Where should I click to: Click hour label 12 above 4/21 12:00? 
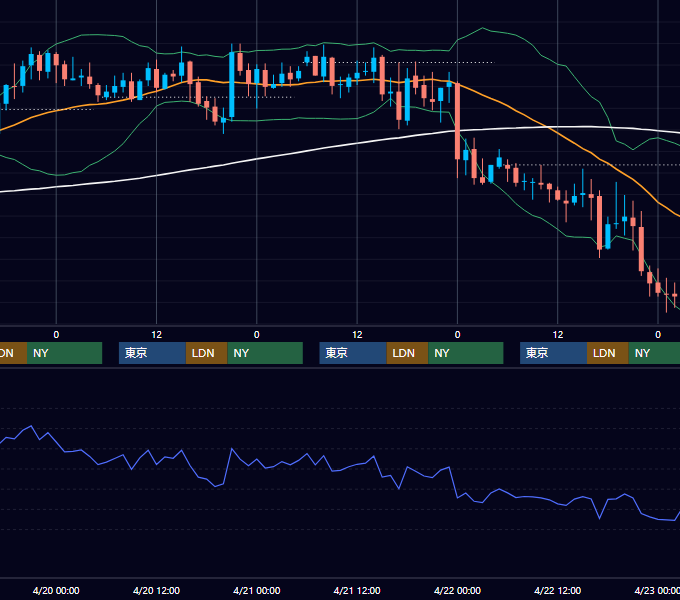click(357, 335)
